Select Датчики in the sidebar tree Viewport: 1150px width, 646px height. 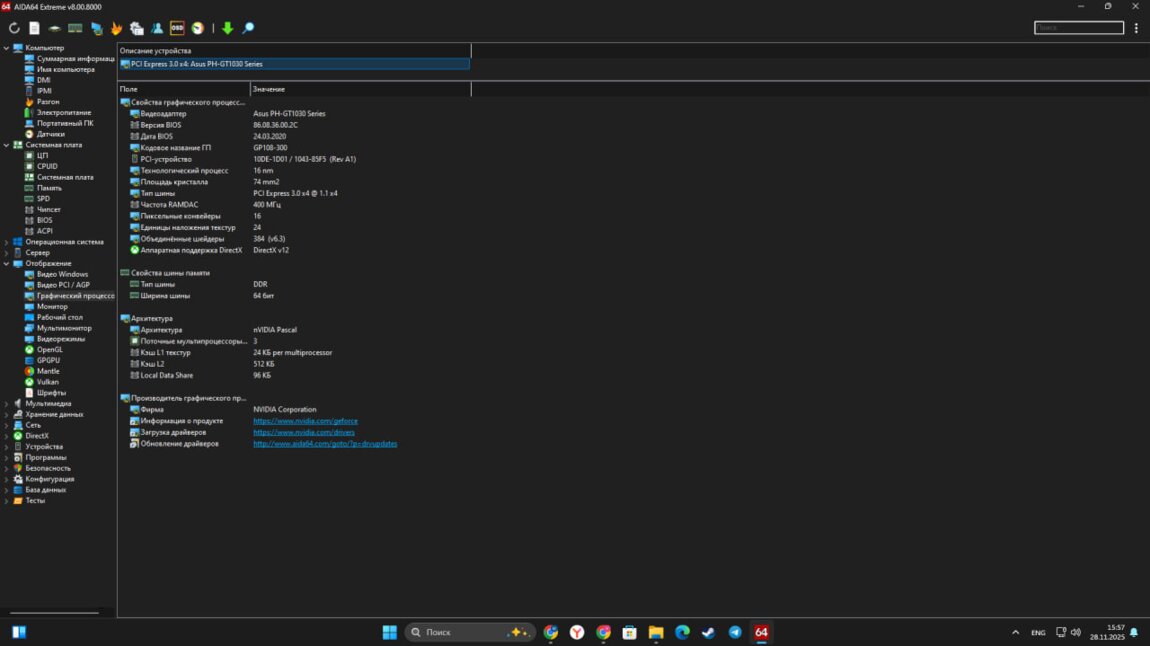50,134
